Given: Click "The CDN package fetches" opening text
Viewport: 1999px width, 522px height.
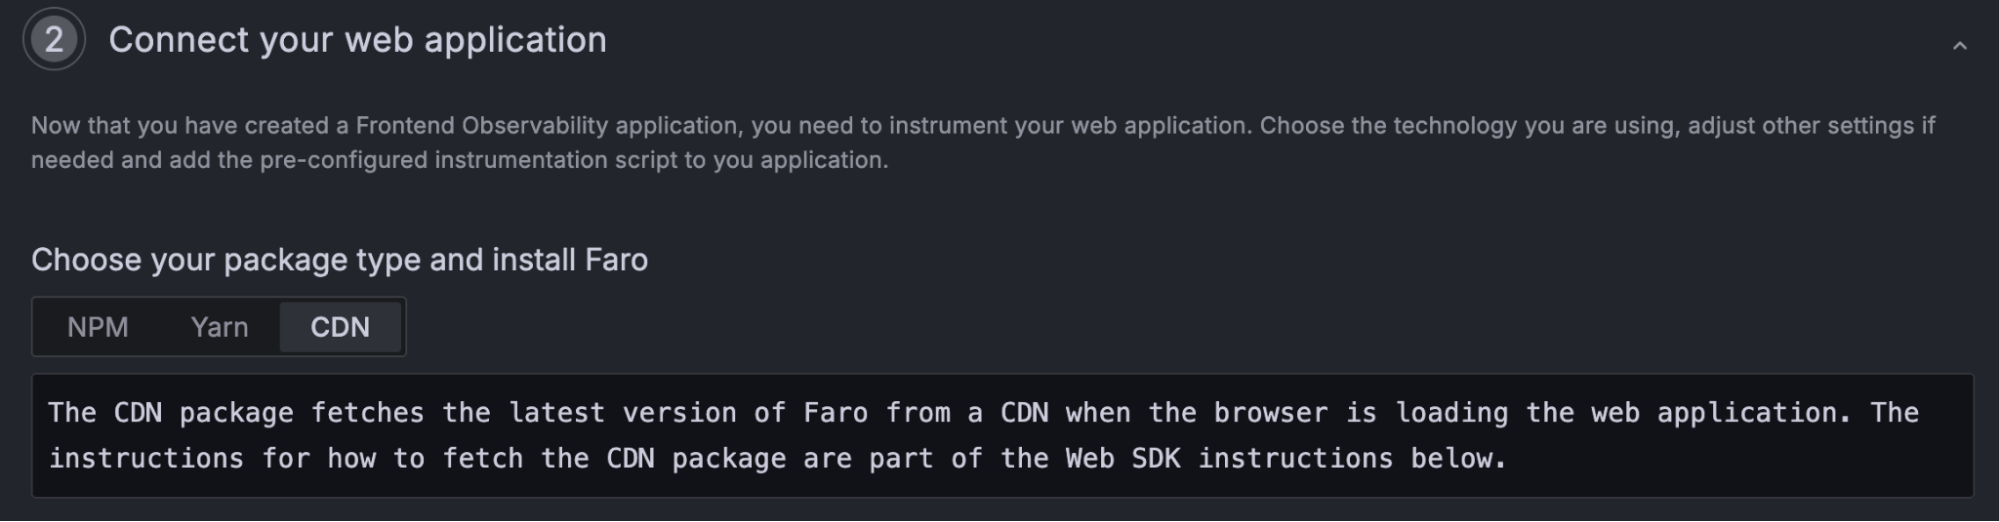Looking at the screenshot, I should (x=235, y=413).
